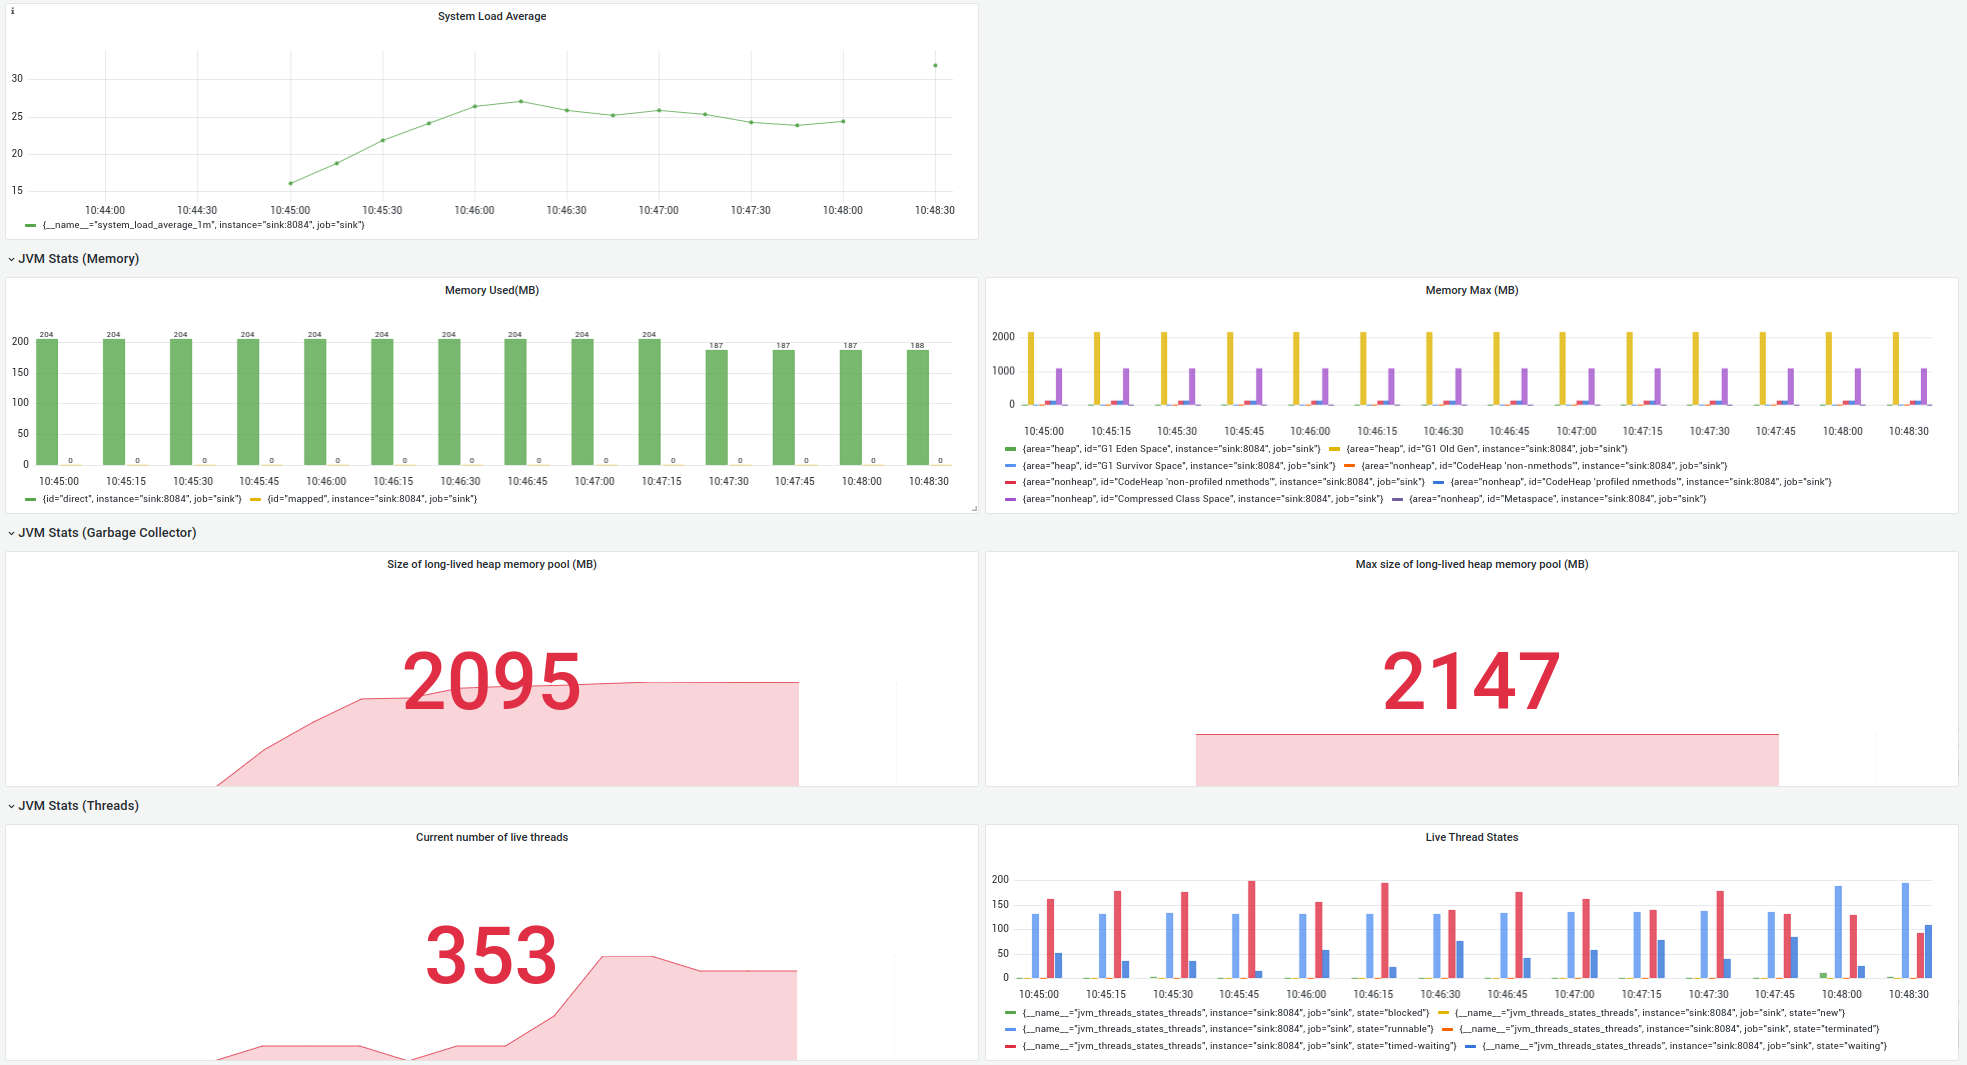
Task: Click the state="terminated" legend color swatch
Action: (1448, 1029)
